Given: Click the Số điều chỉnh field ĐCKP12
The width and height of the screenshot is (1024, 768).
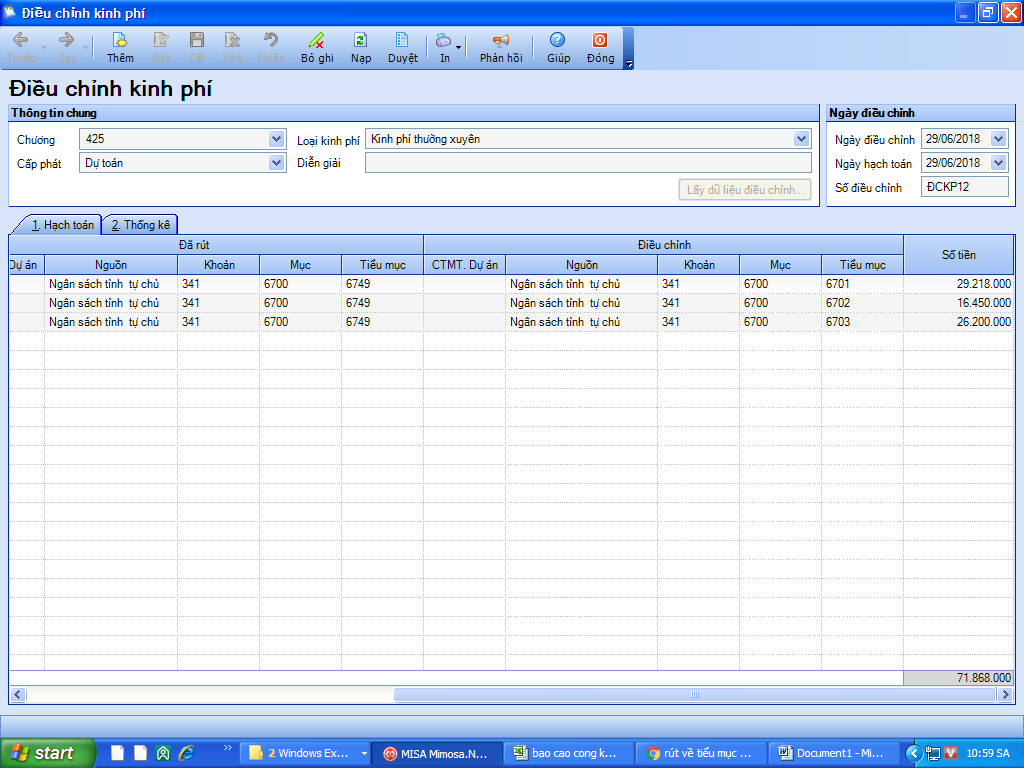Looking at the screenshot, I should [965, 187].
